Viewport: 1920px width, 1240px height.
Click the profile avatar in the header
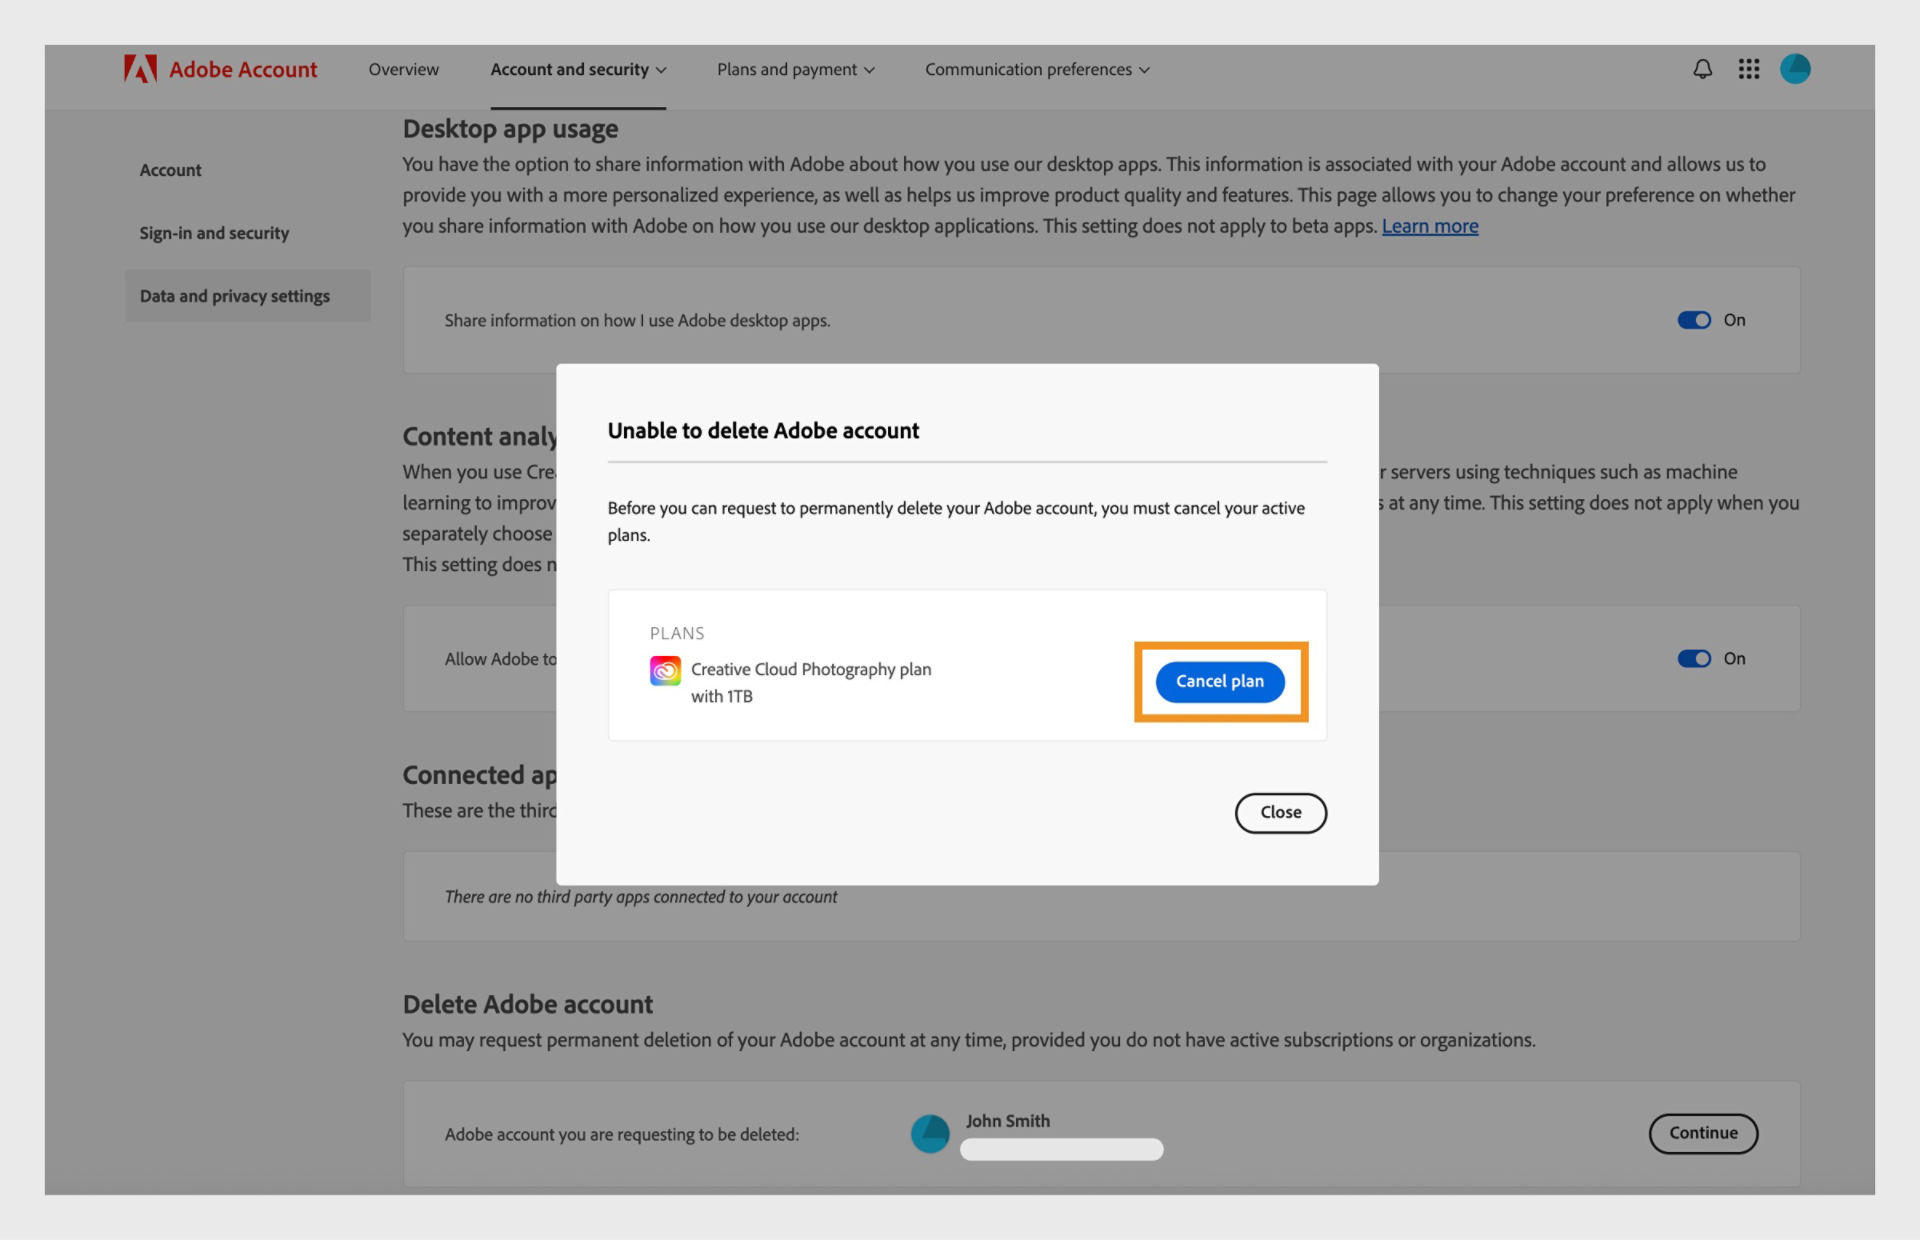pos(1795,69)
